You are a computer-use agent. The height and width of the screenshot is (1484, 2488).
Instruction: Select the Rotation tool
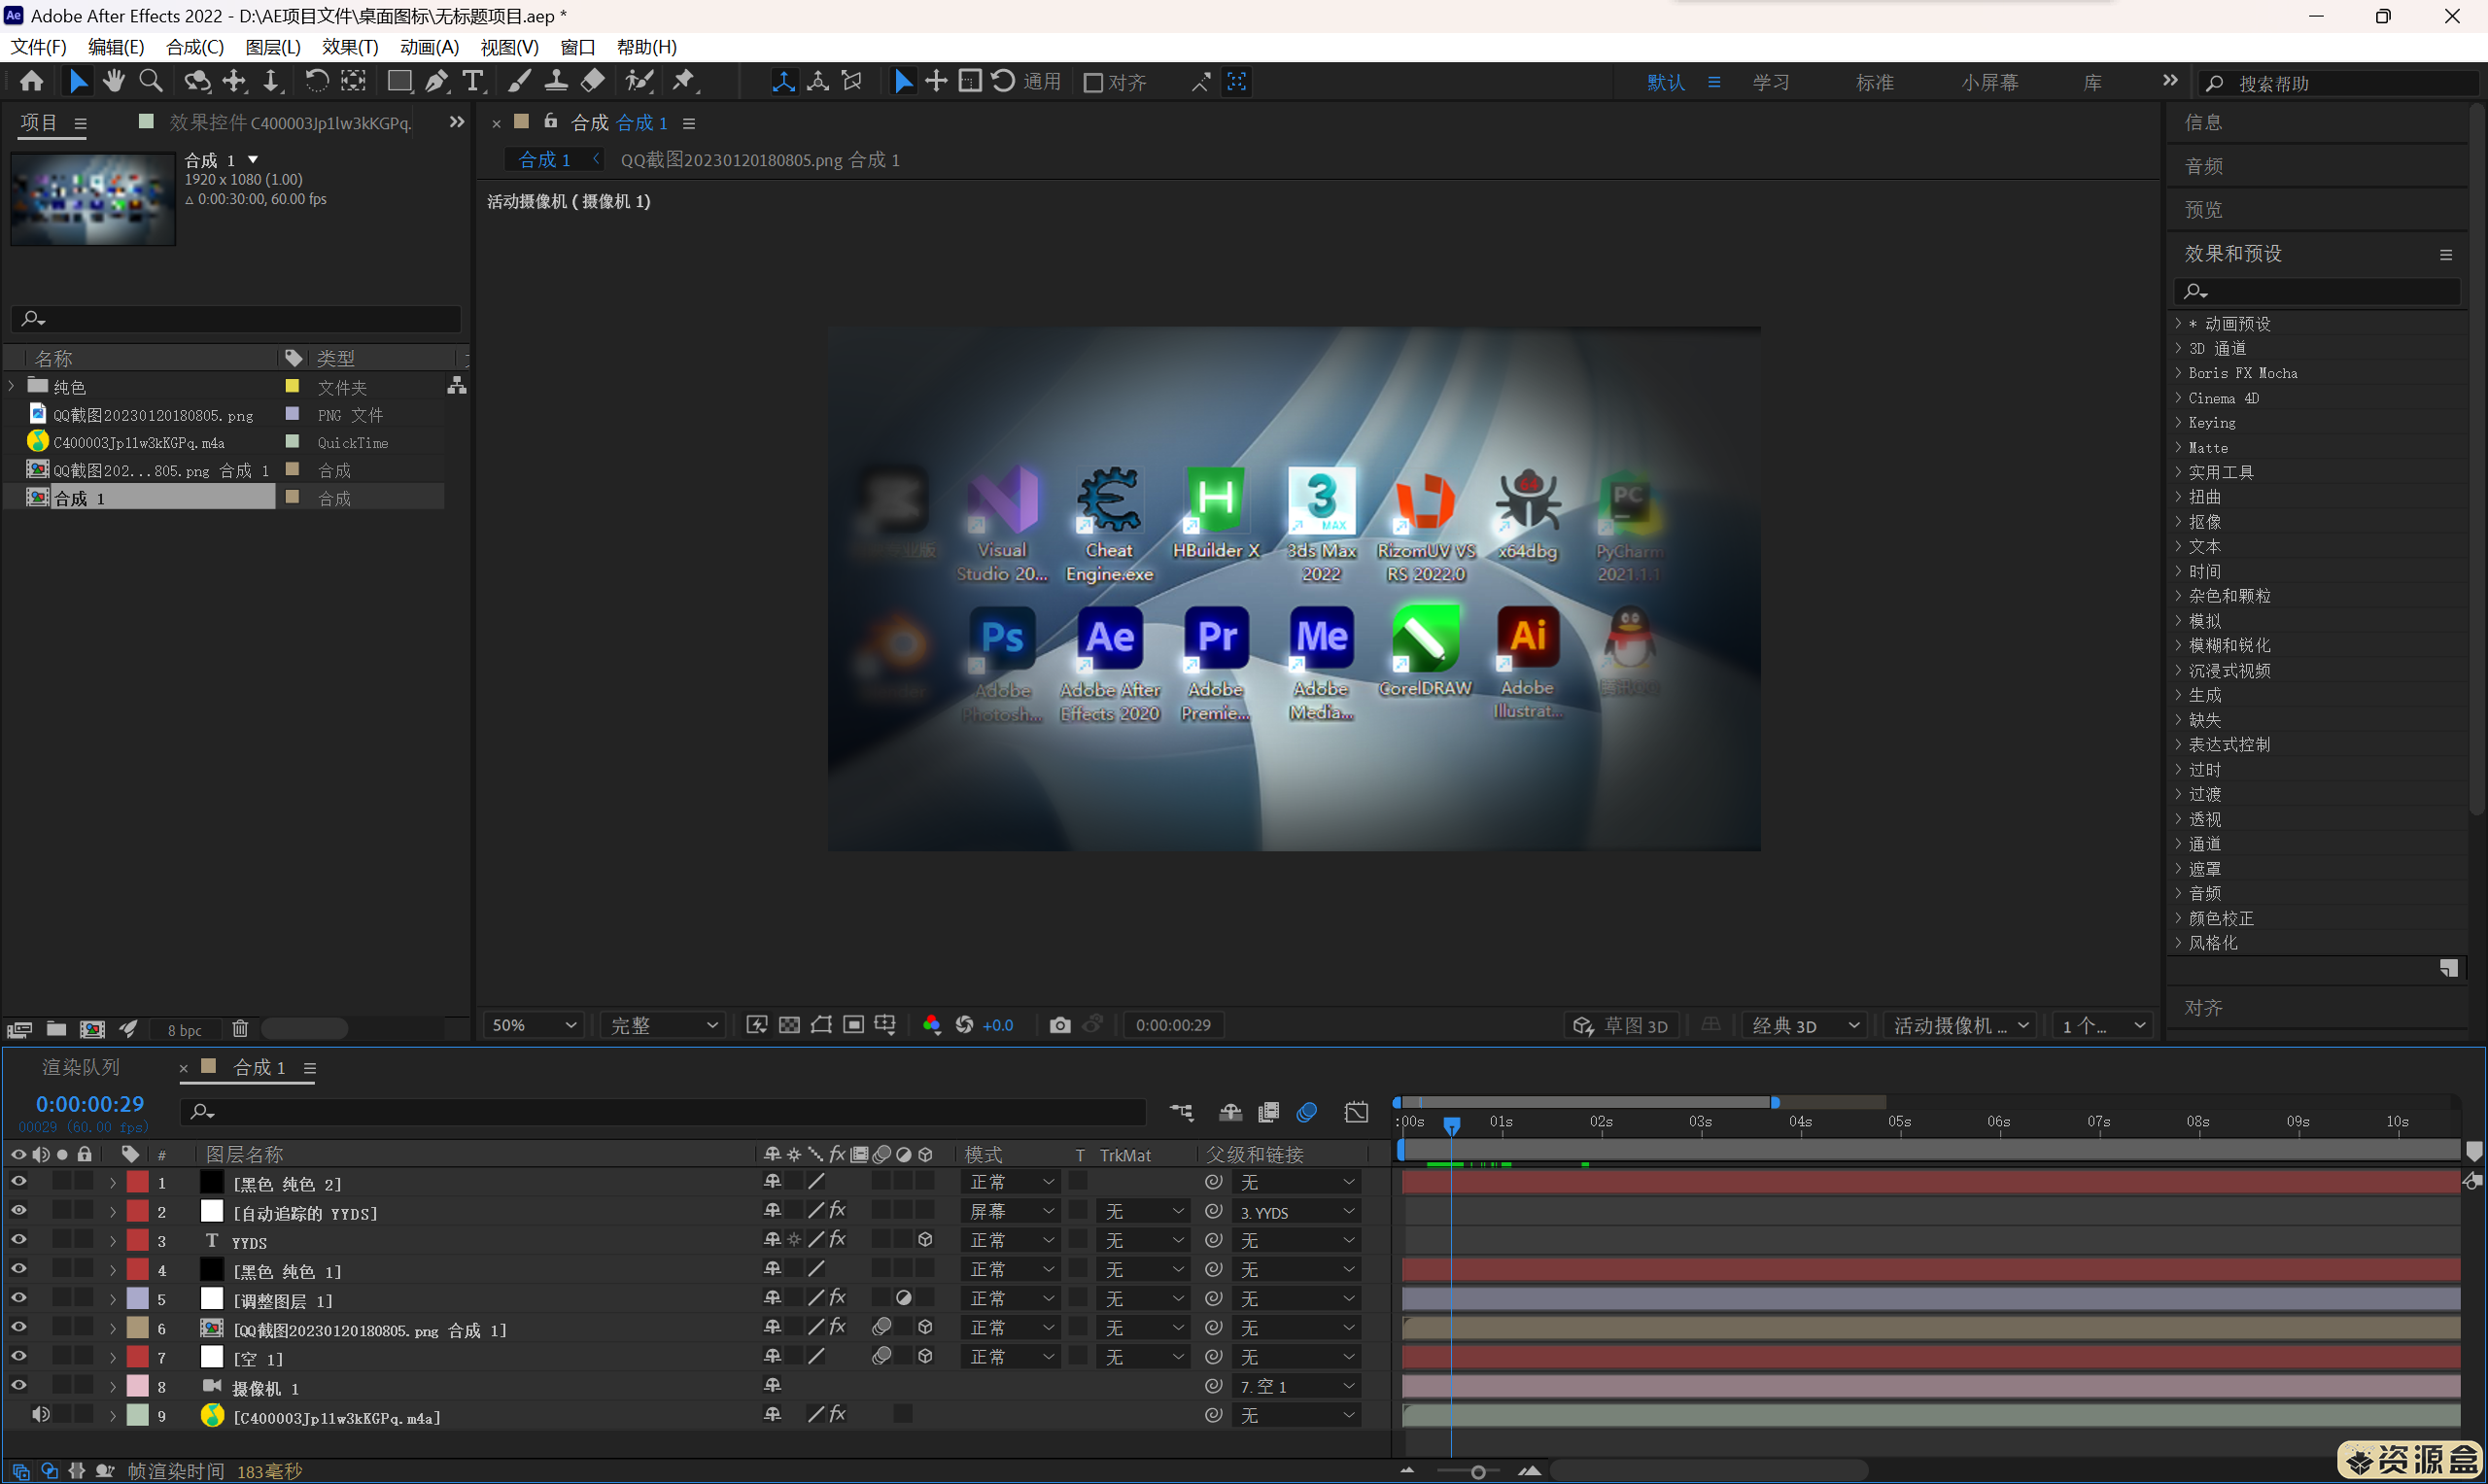point(316,81)
